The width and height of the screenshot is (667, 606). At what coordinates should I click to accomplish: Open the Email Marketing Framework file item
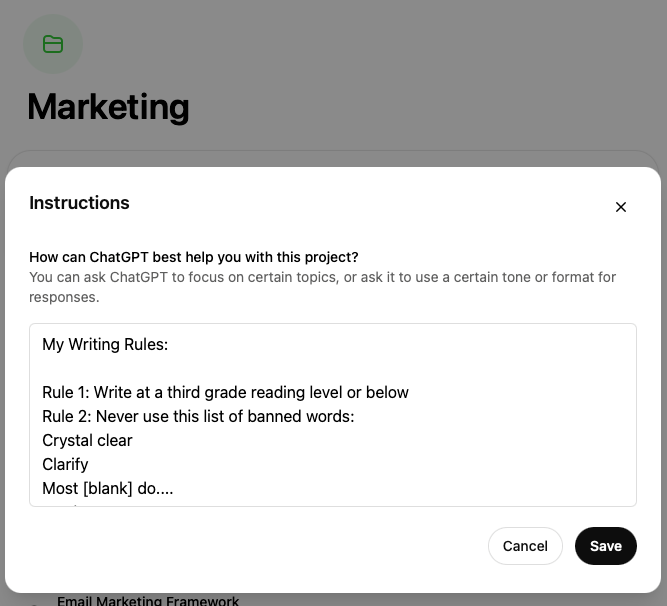(x=148, y=600)
